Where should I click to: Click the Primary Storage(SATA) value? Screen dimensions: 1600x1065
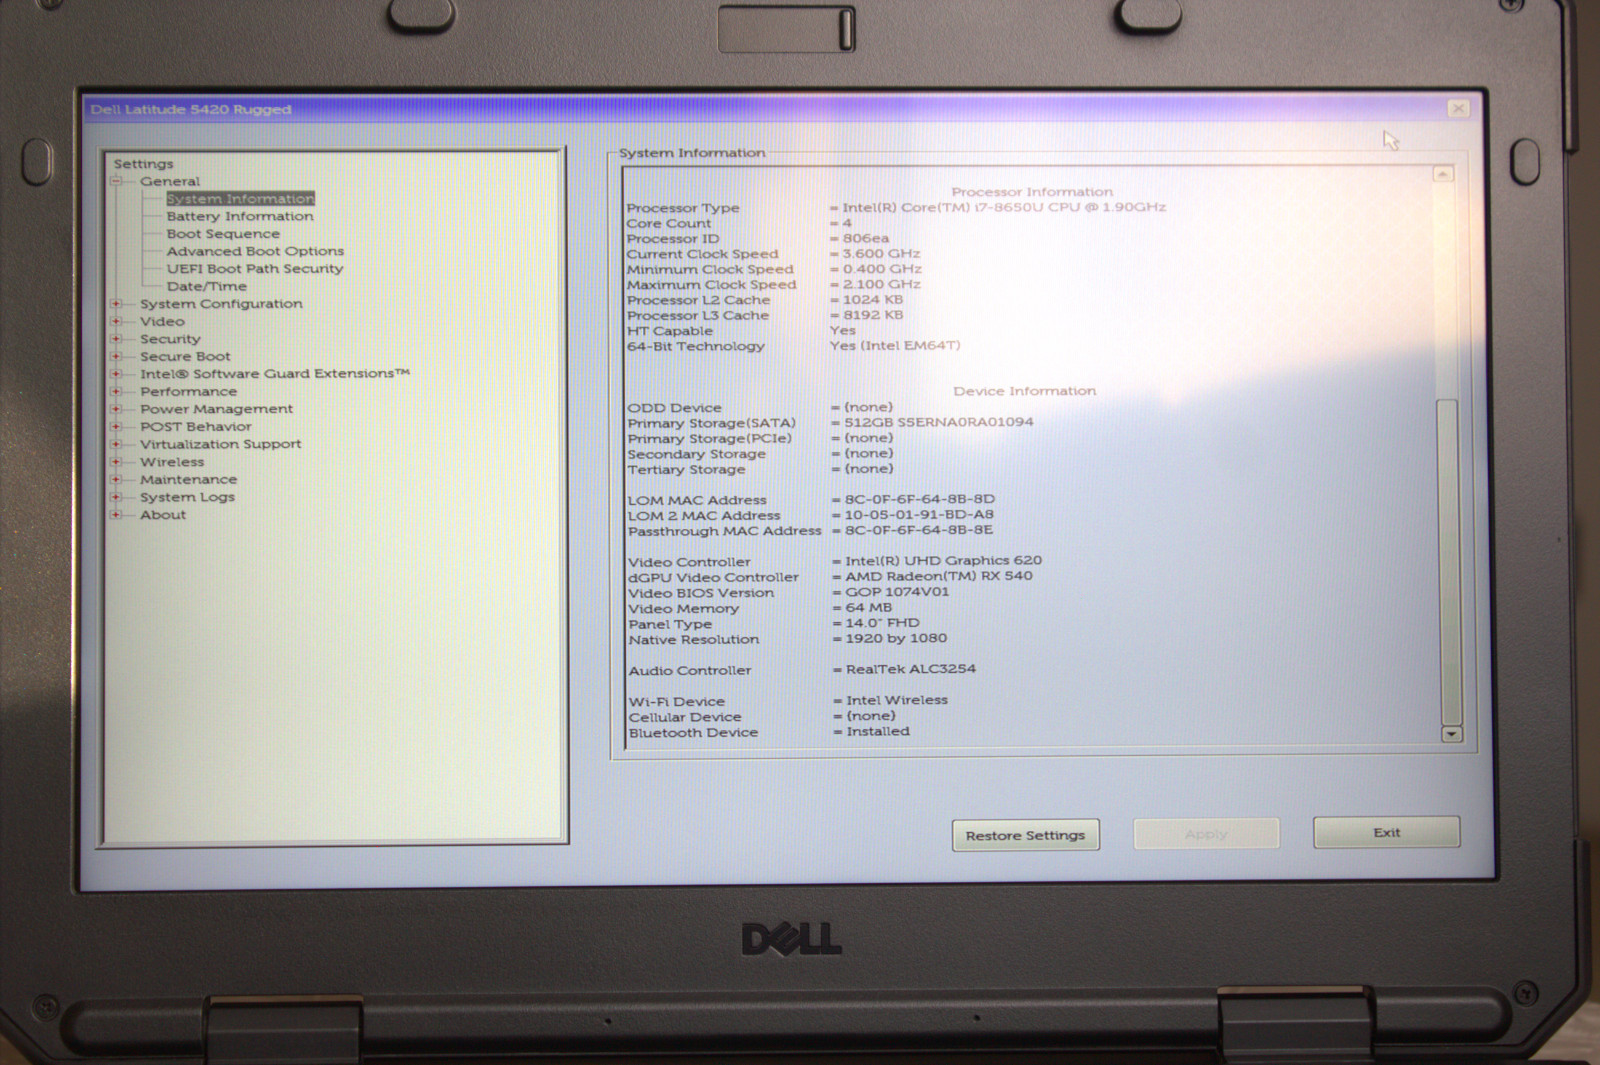(939, 422)
